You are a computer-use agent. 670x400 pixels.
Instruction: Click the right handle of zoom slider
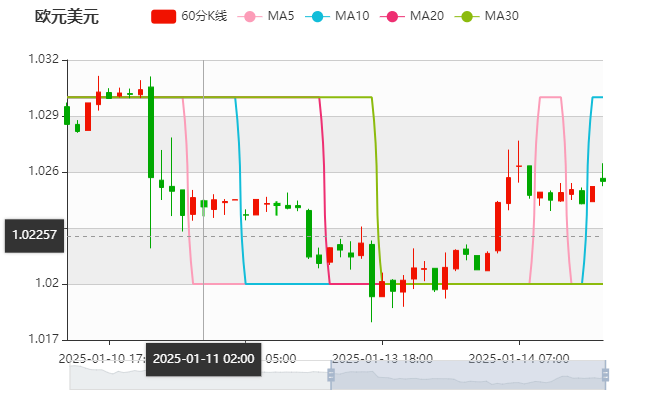[606, 375]
